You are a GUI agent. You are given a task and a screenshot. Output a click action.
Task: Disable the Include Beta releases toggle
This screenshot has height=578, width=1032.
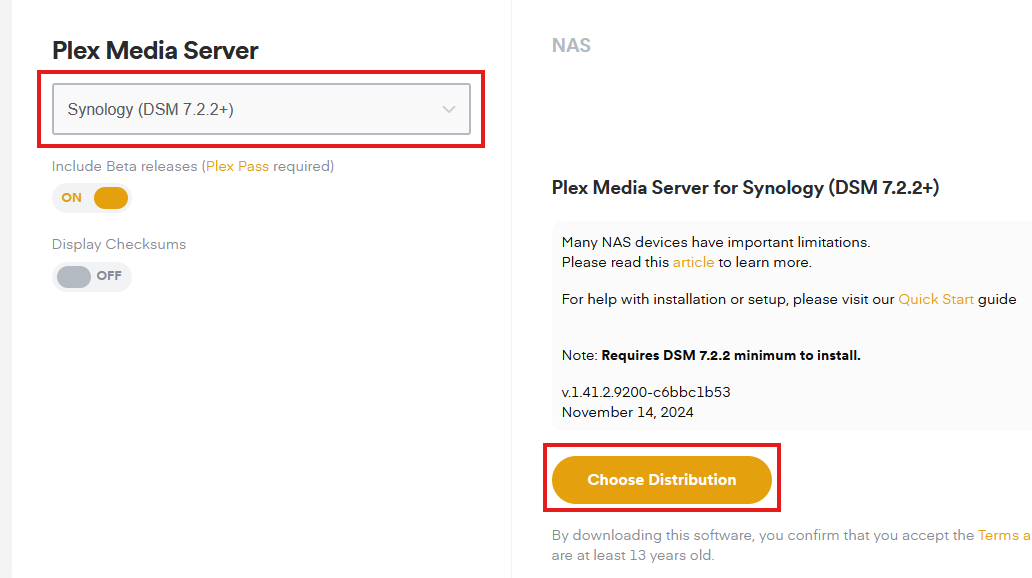click(x=92, y=198)
